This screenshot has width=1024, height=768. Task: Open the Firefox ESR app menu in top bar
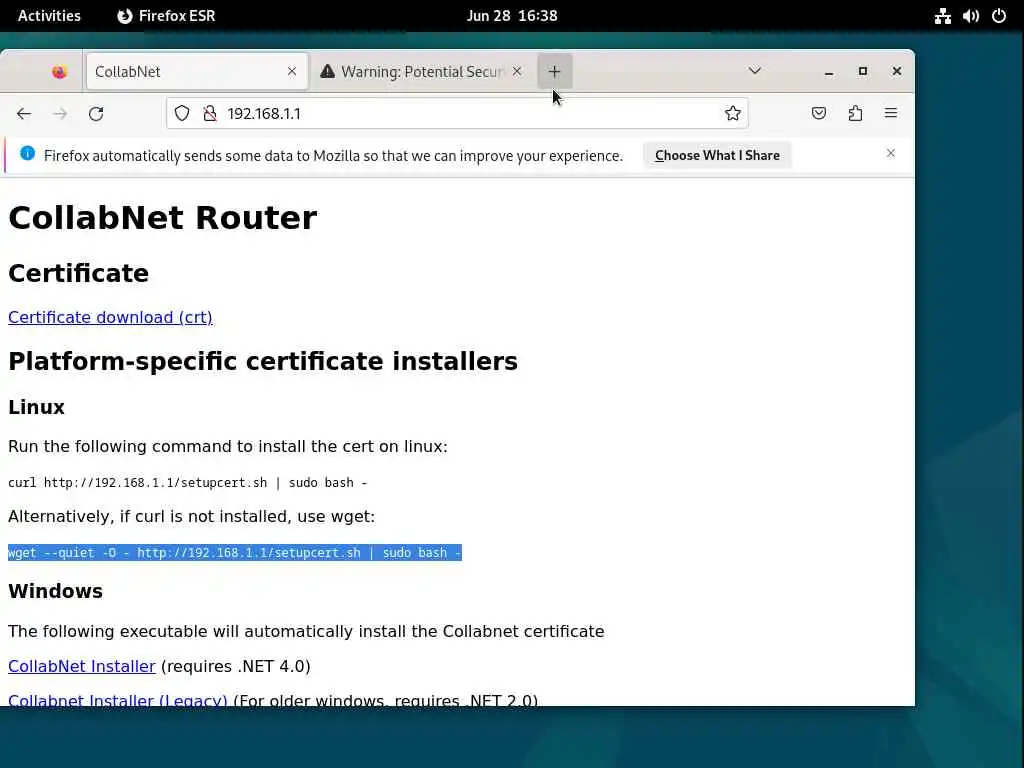pos(167,16)
